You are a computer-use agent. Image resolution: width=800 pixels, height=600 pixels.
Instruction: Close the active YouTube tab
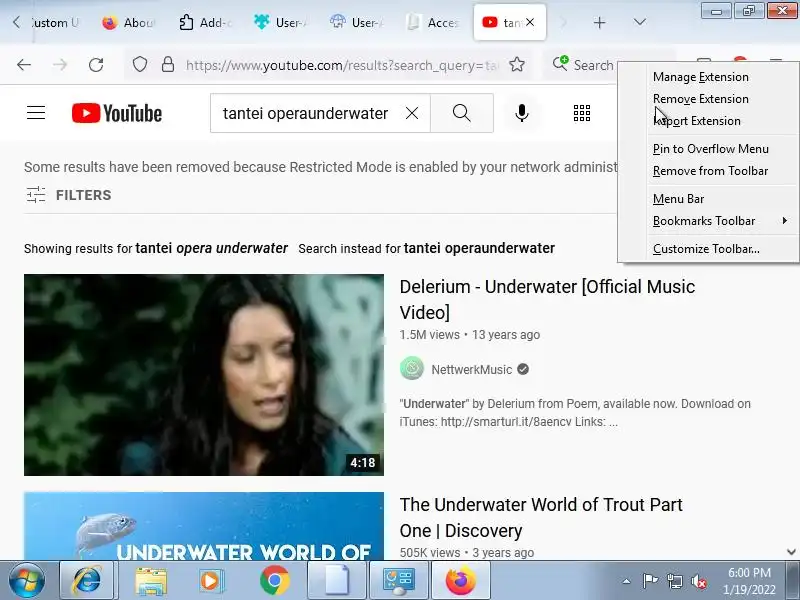click(531, 22)
